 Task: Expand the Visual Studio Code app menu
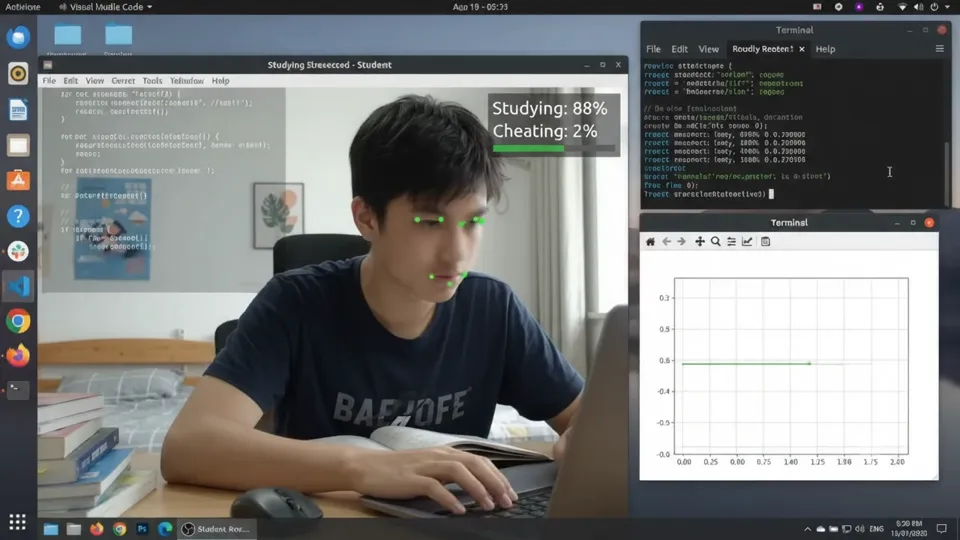(105, 7)
